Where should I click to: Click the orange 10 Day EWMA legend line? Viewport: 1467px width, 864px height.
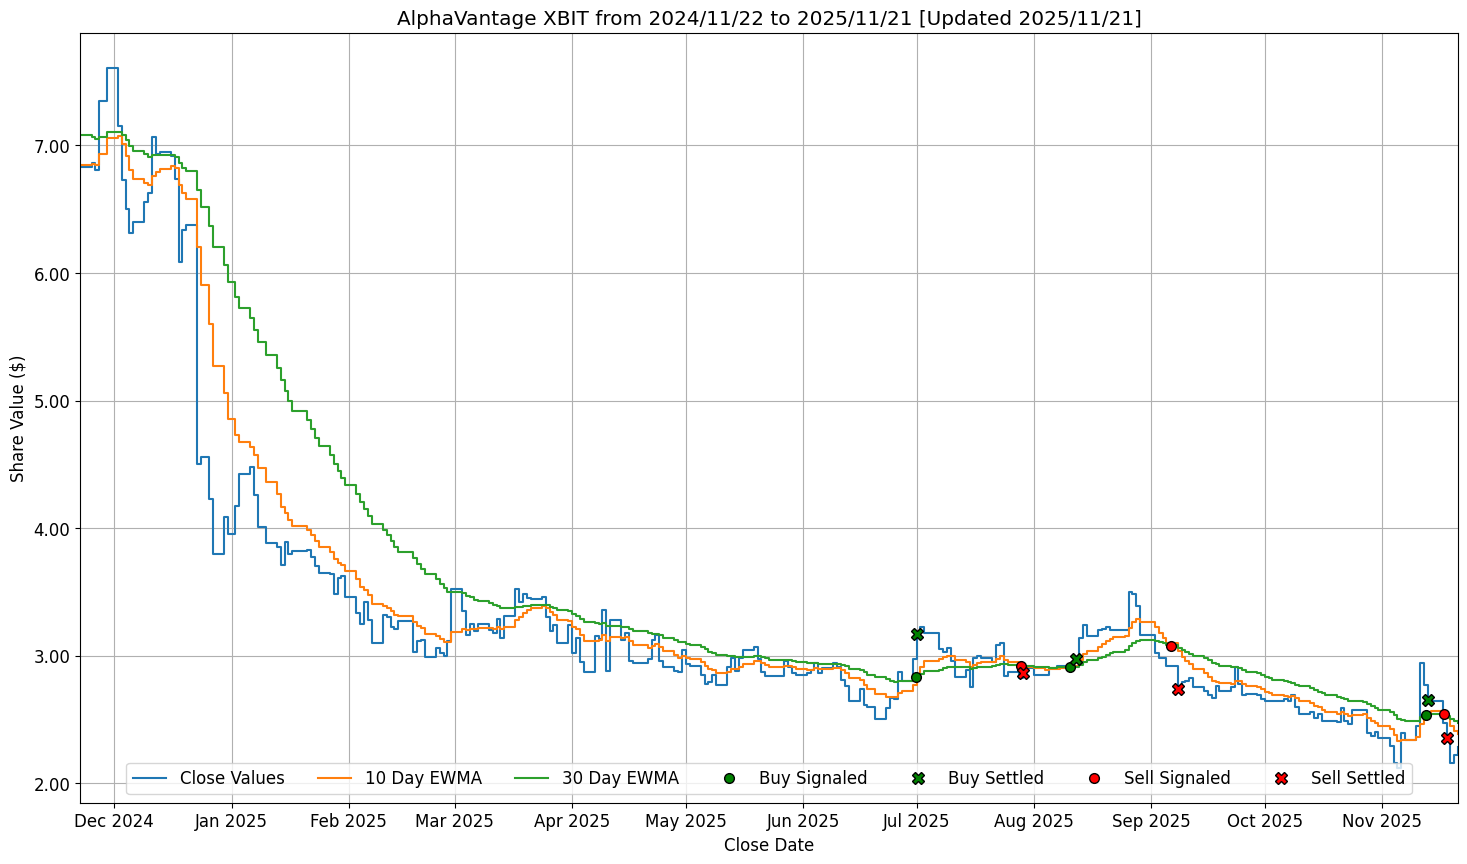coord(335,778)
